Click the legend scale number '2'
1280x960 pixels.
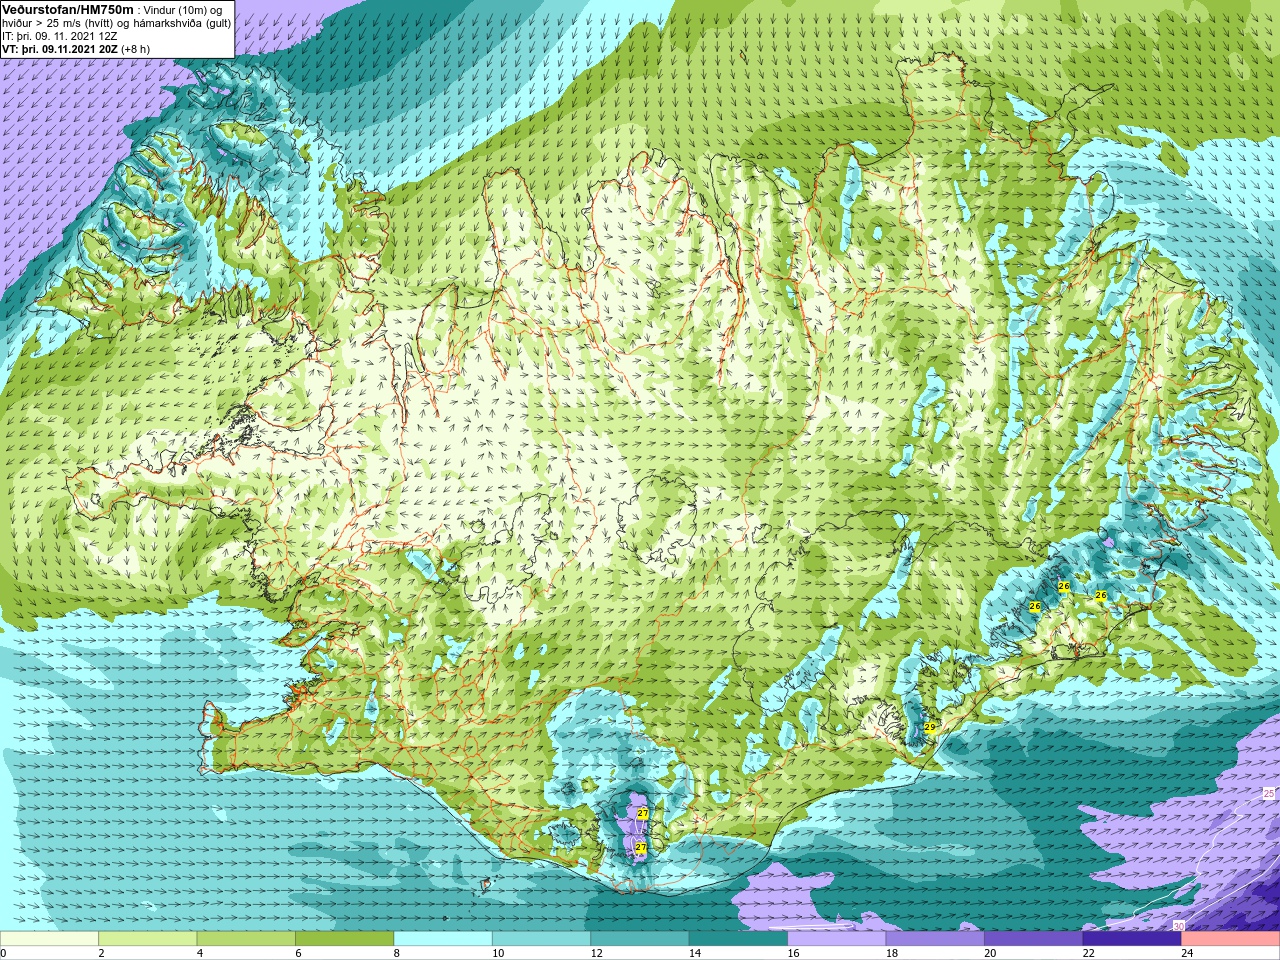[101, 953]
